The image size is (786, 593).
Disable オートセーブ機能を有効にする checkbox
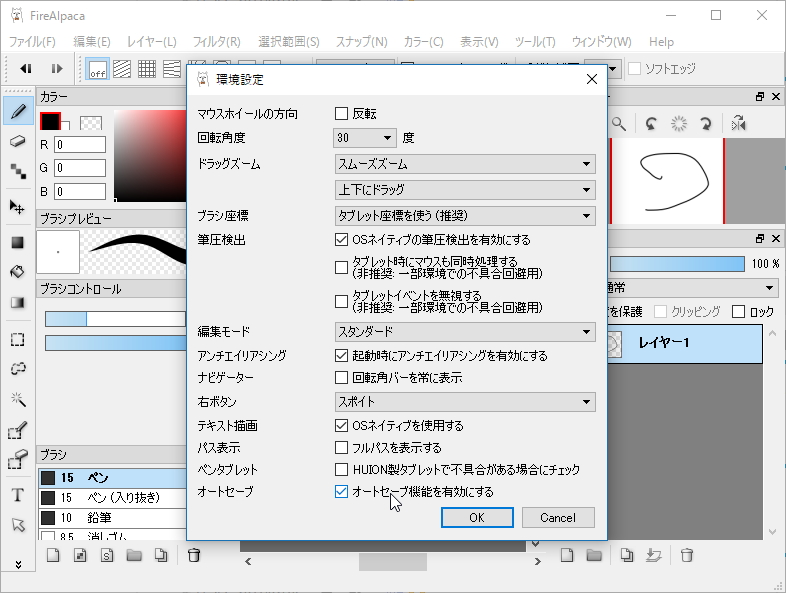point(341,492)
